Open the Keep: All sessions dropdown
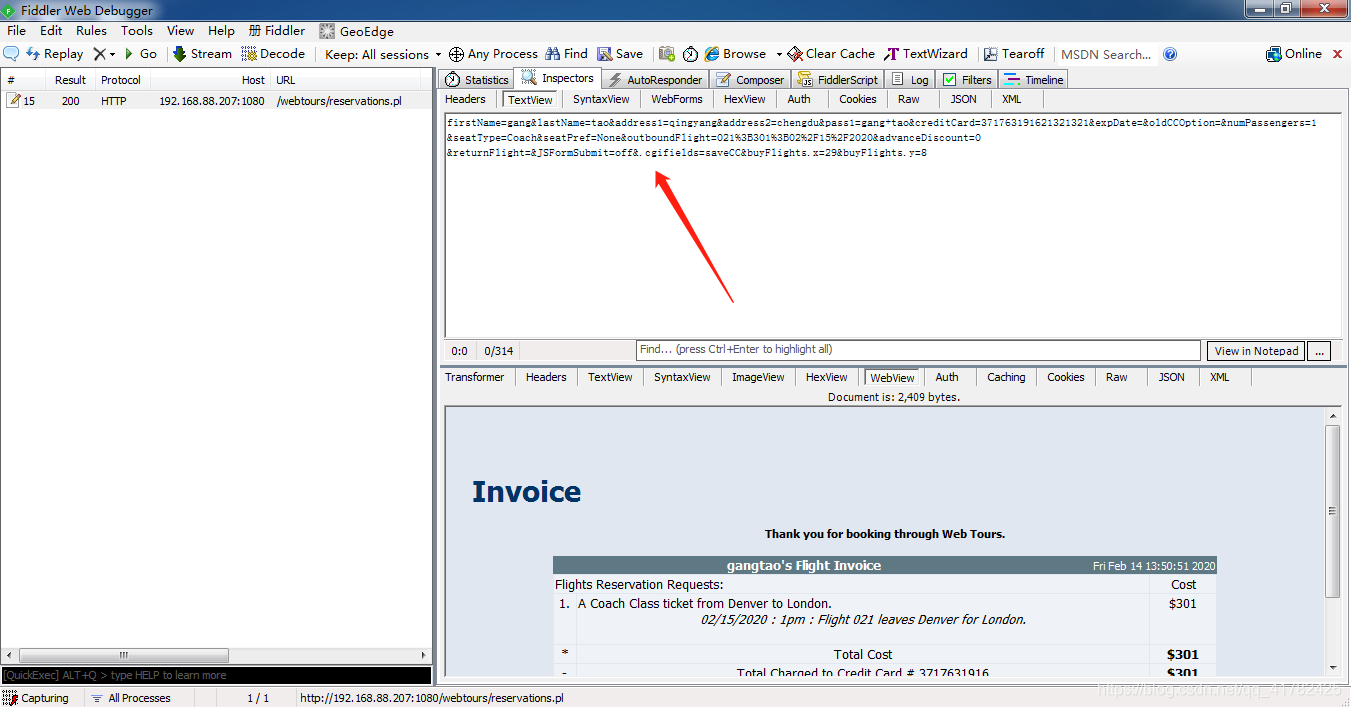The width and height of the screenshot is (1351, 708). point(383,54)
